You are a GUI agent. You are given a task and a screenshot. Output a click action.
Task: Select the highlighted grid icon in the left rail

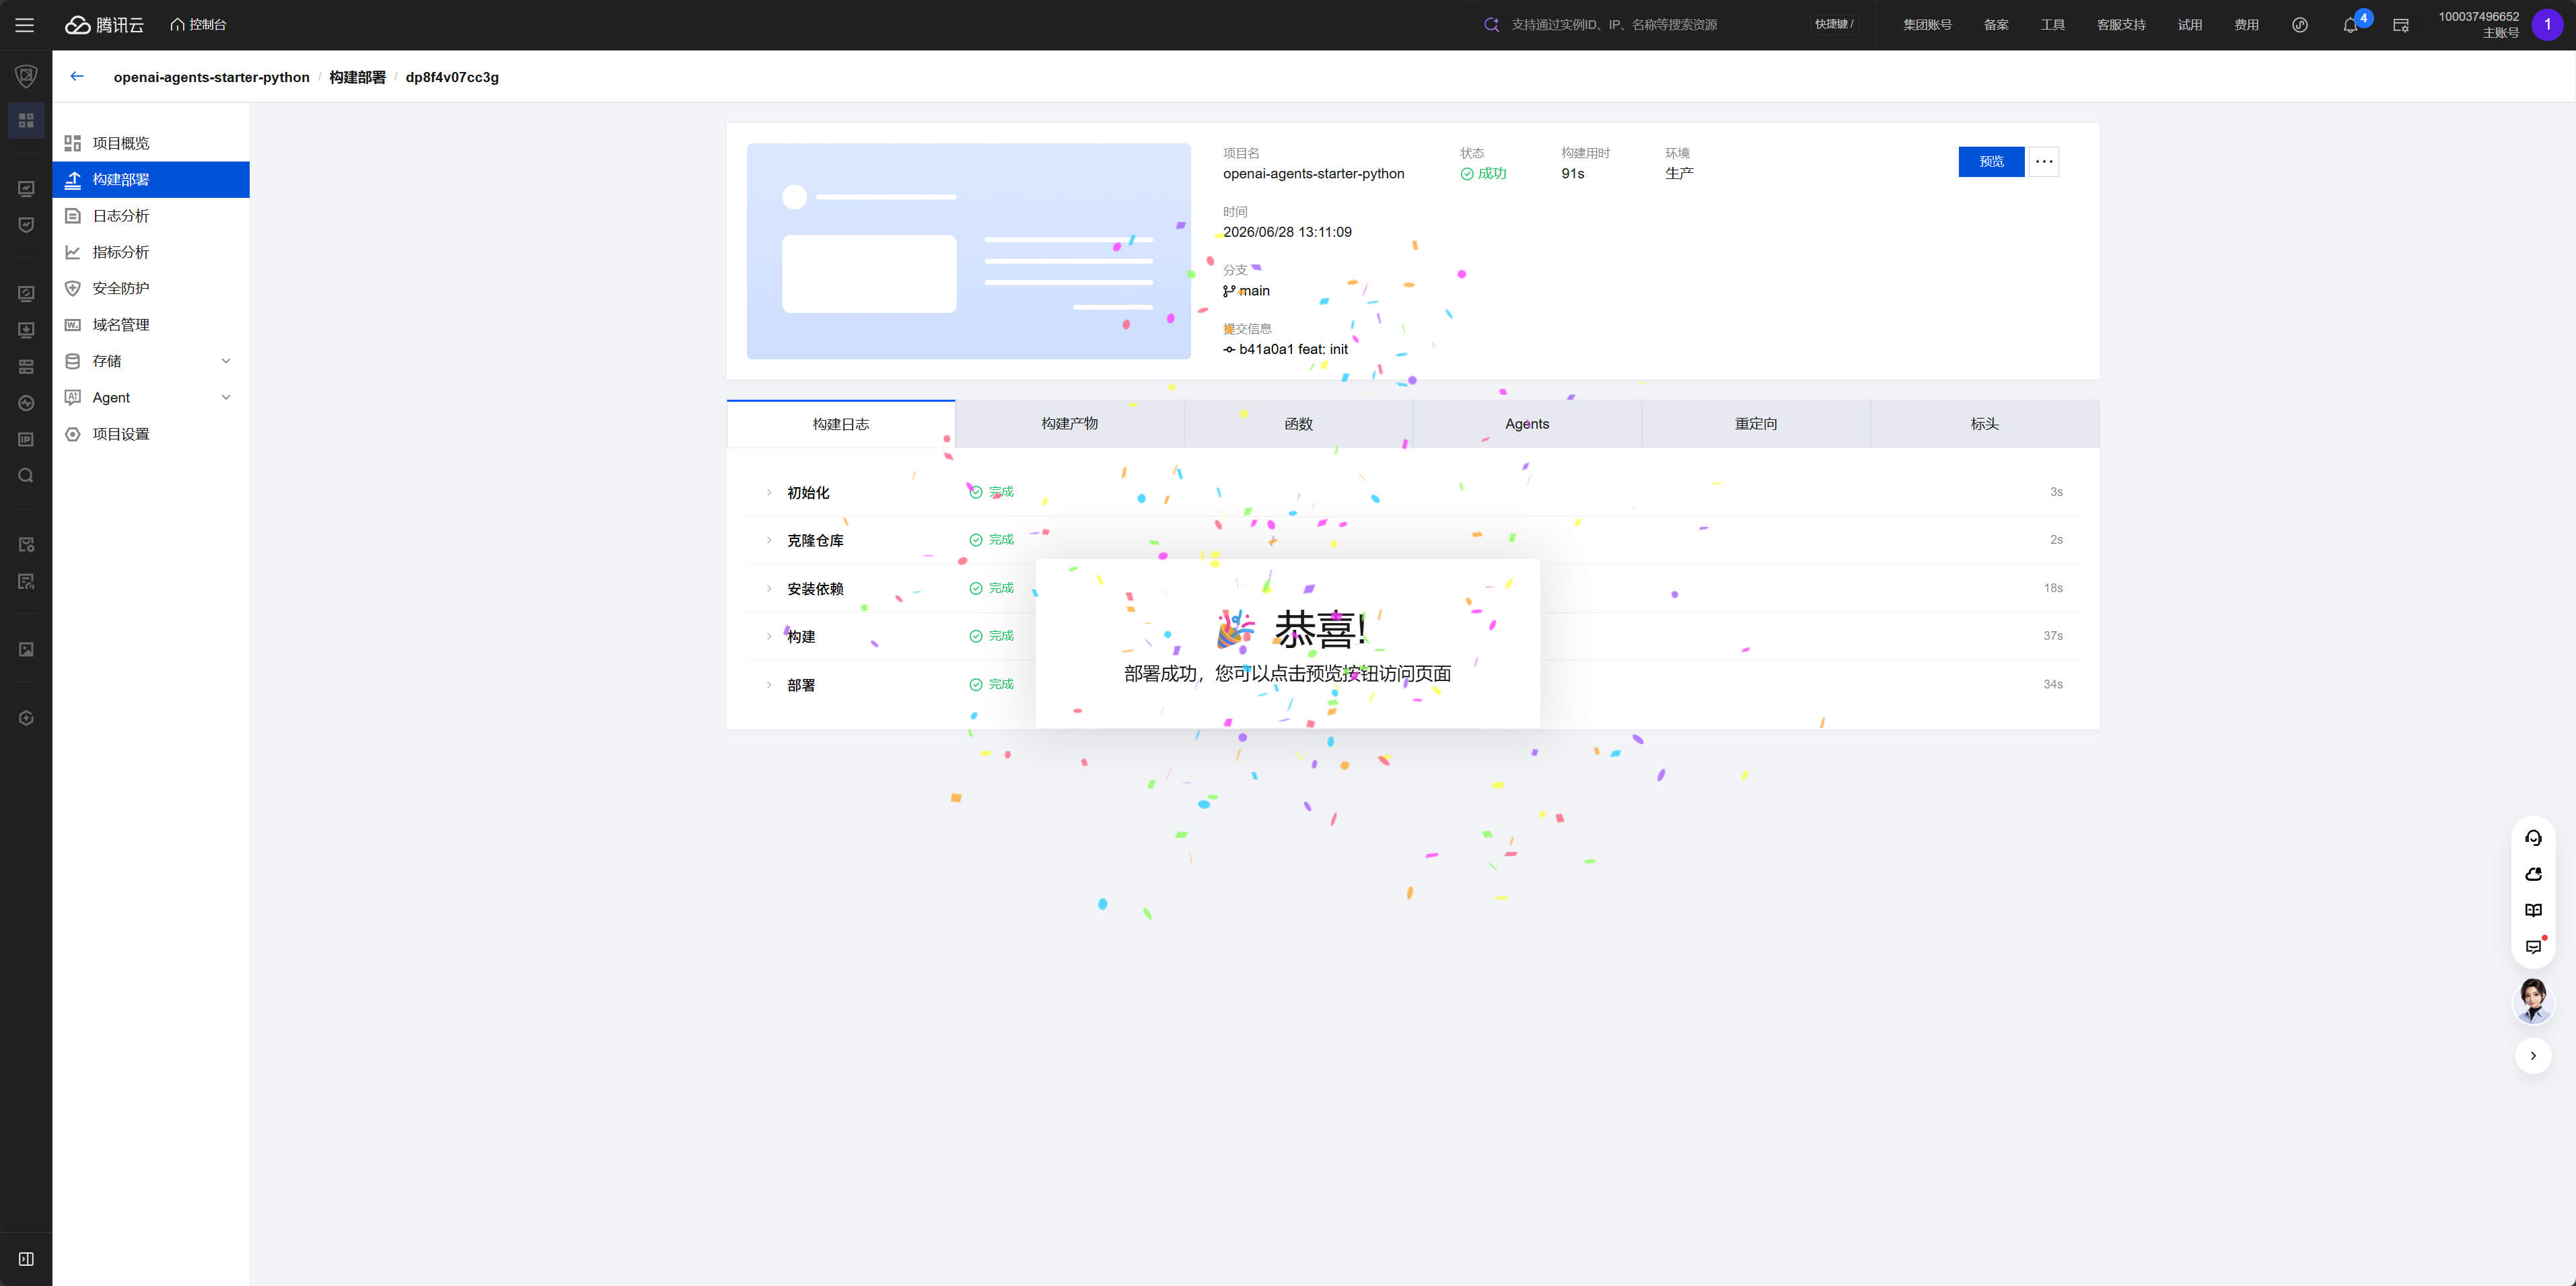(x=26, y=120)
